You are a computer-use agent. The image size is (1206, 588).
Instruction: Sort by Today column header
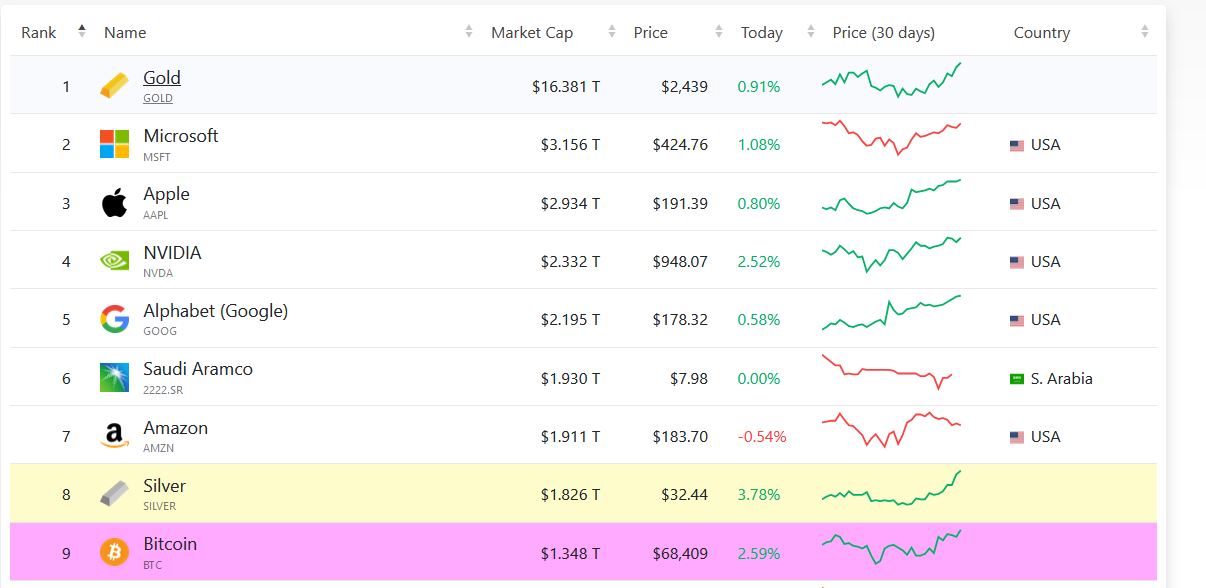[x=761, y=33]
